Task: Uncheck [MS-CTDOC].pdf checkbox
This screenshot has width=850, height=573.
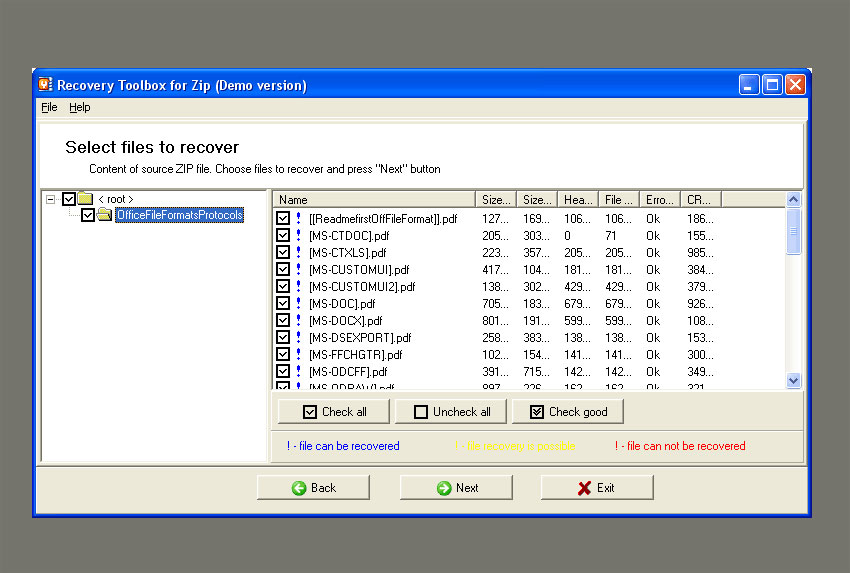Action: coord(283,235)
